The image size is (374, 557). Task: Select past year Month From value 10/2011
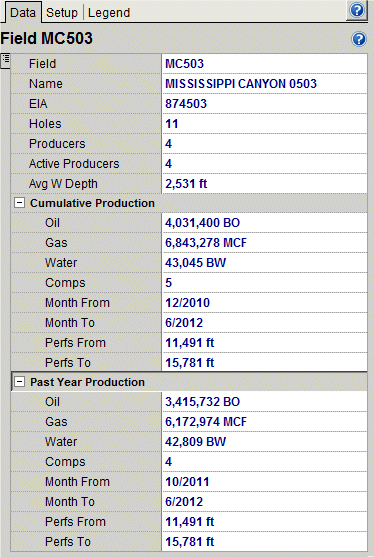(187, 482)
